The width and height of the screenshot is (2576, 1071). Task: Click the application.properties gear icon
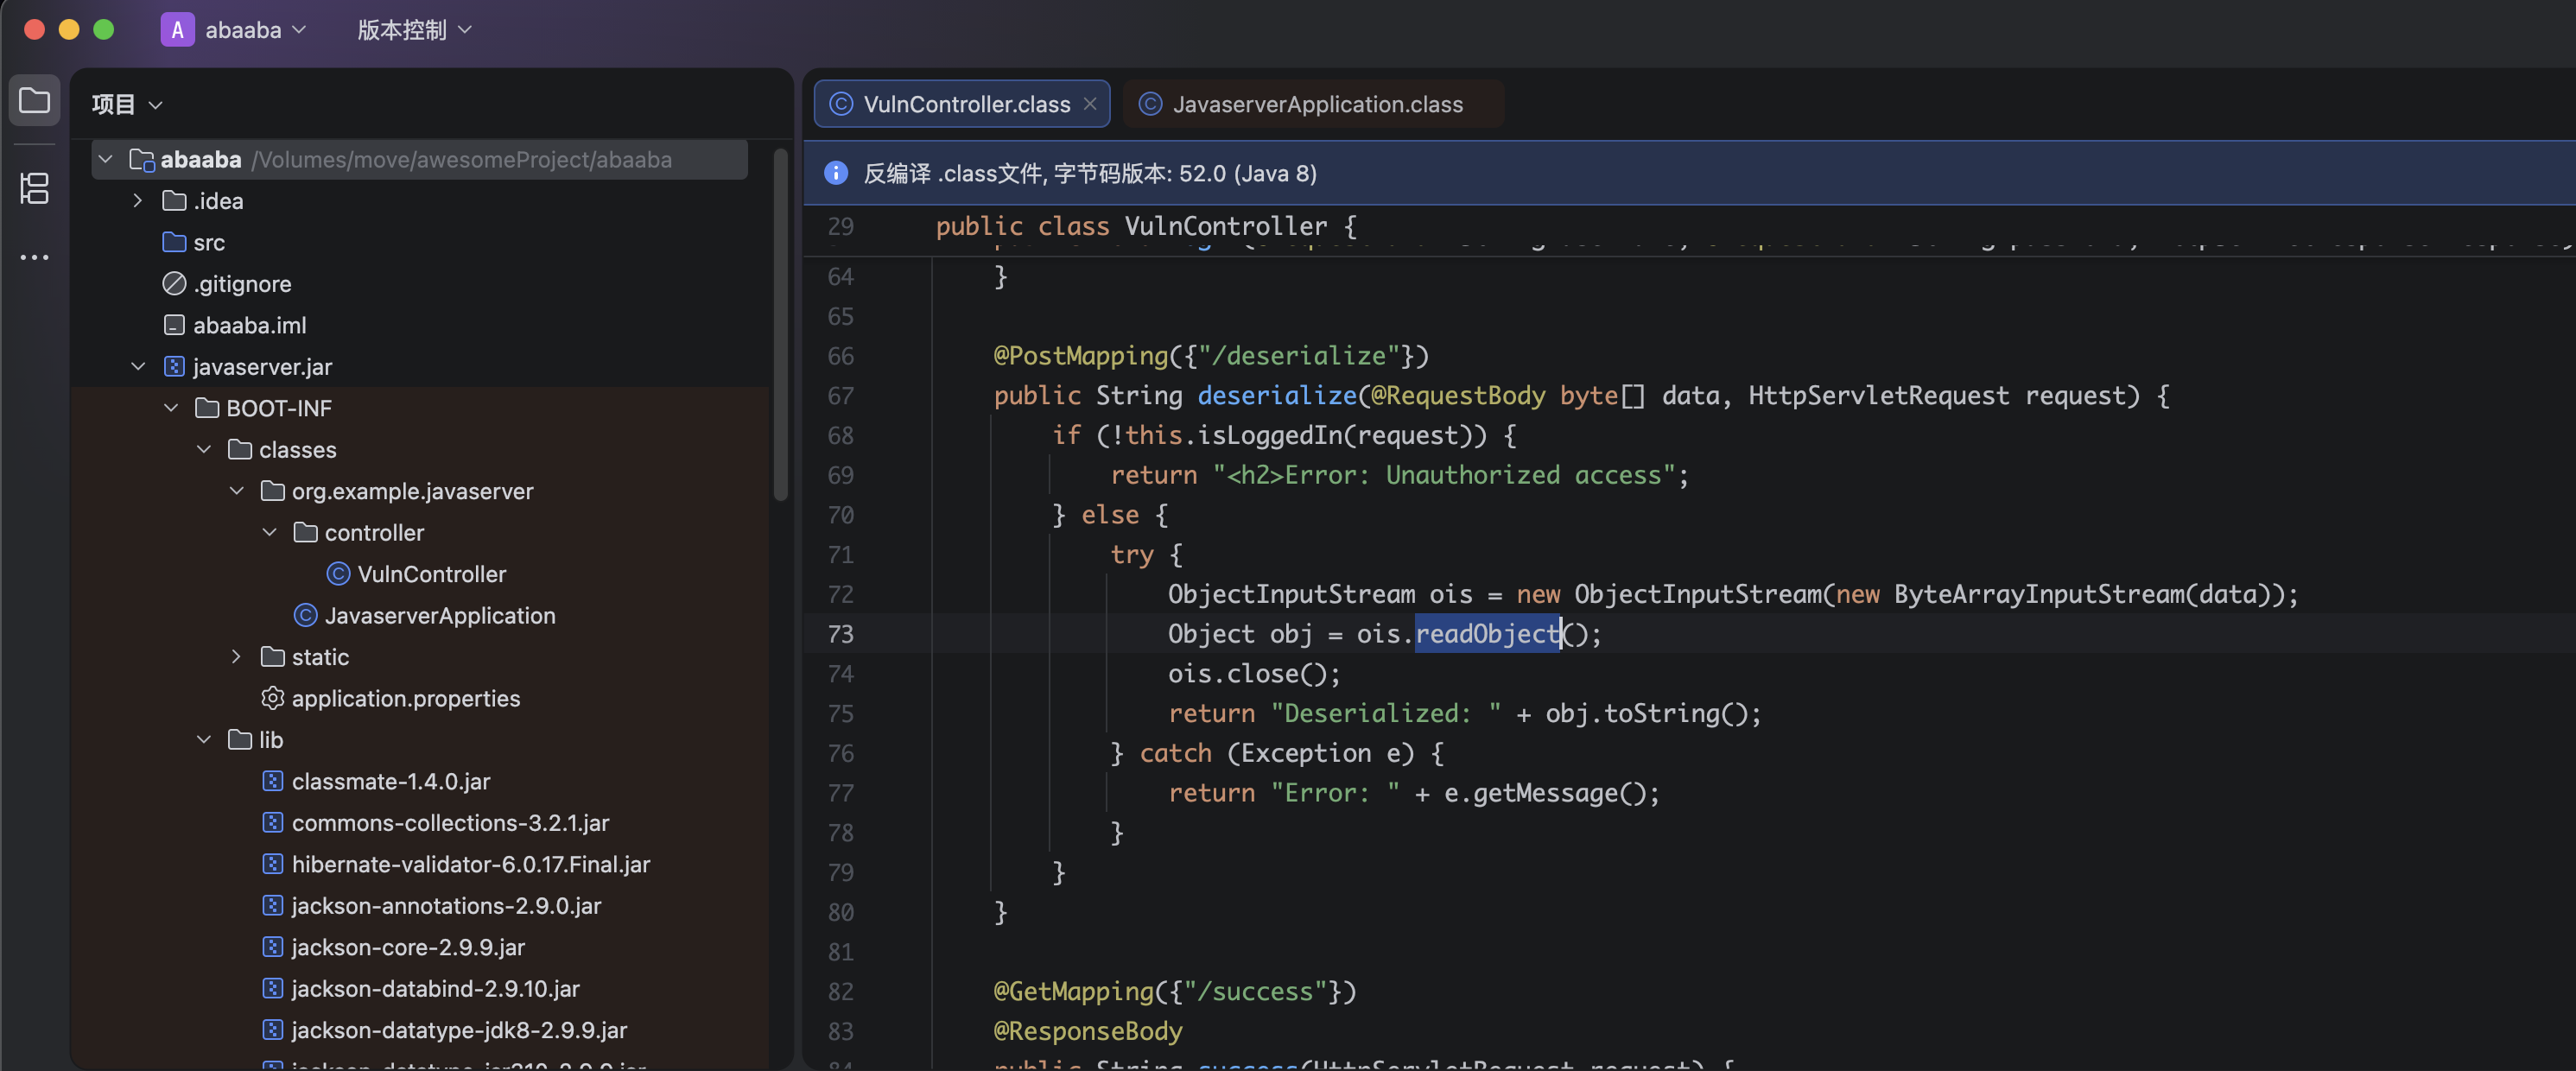click(272, 698)
